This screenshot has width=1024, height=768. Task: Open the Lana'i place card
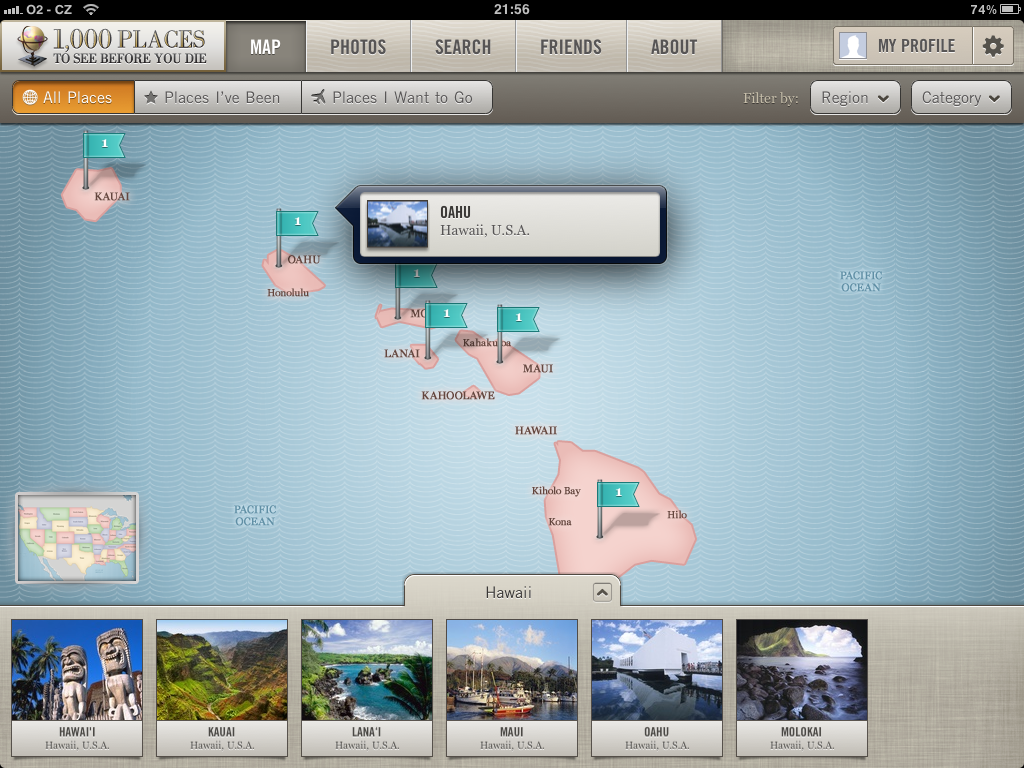click(x=367, y=688)
